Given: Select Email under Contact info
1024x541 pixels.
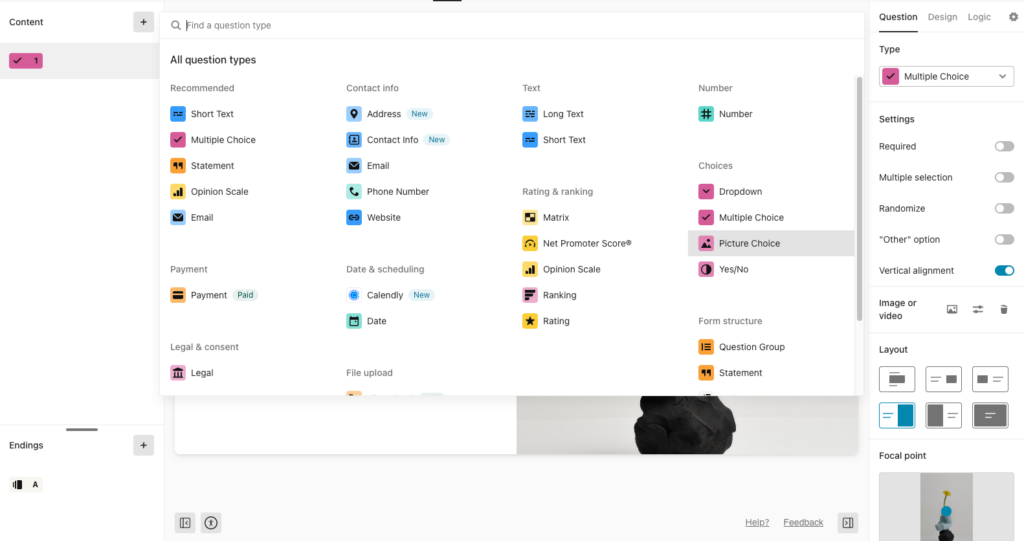Looking at the screenshot, I should (368, 166).
